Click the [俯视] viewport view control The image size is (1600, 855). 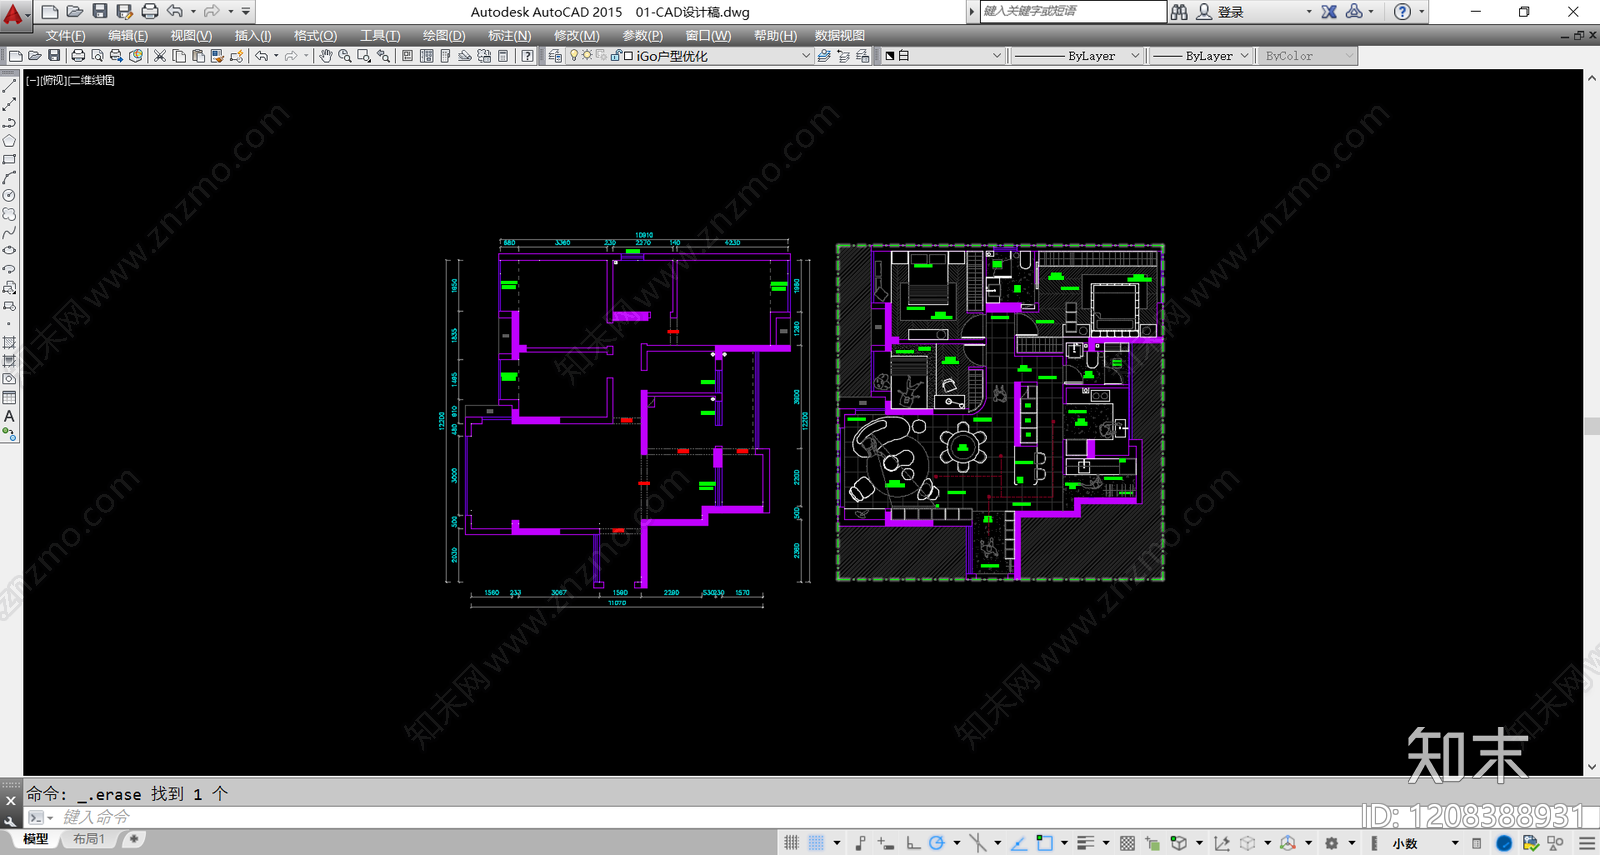[x=54, y=80]
